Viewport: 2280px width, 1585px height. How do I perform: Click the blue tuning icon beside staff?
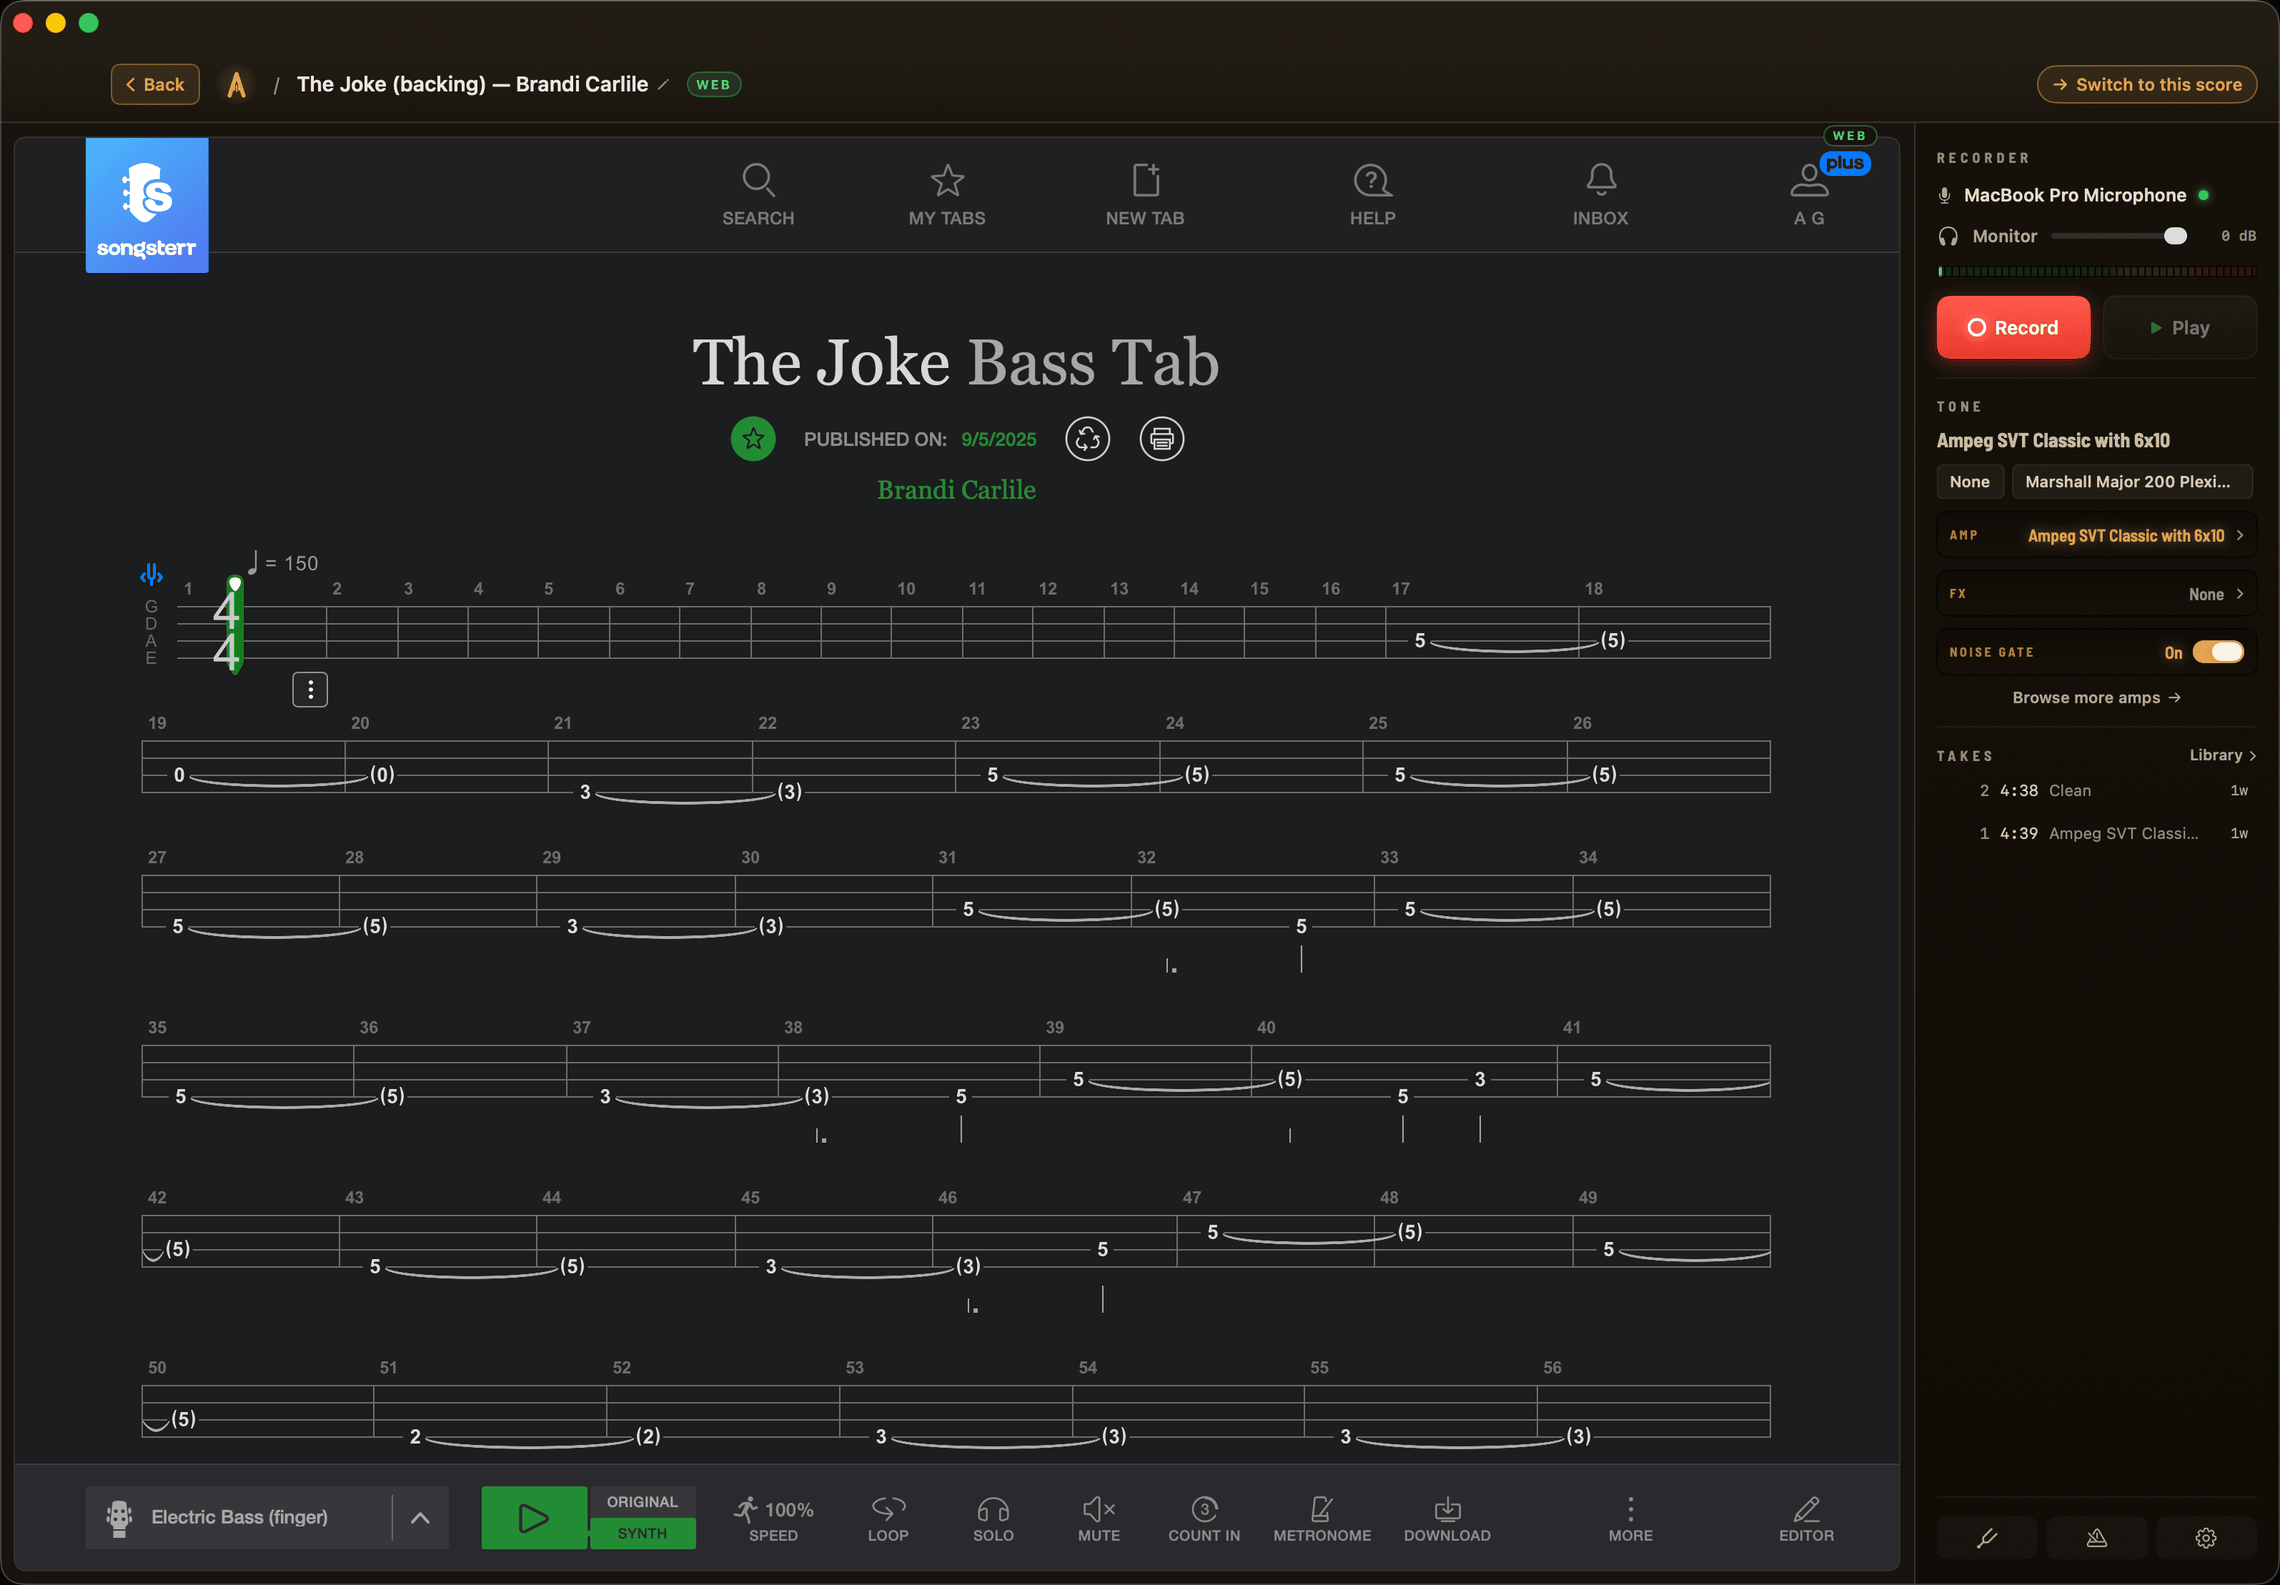[151, 575]
